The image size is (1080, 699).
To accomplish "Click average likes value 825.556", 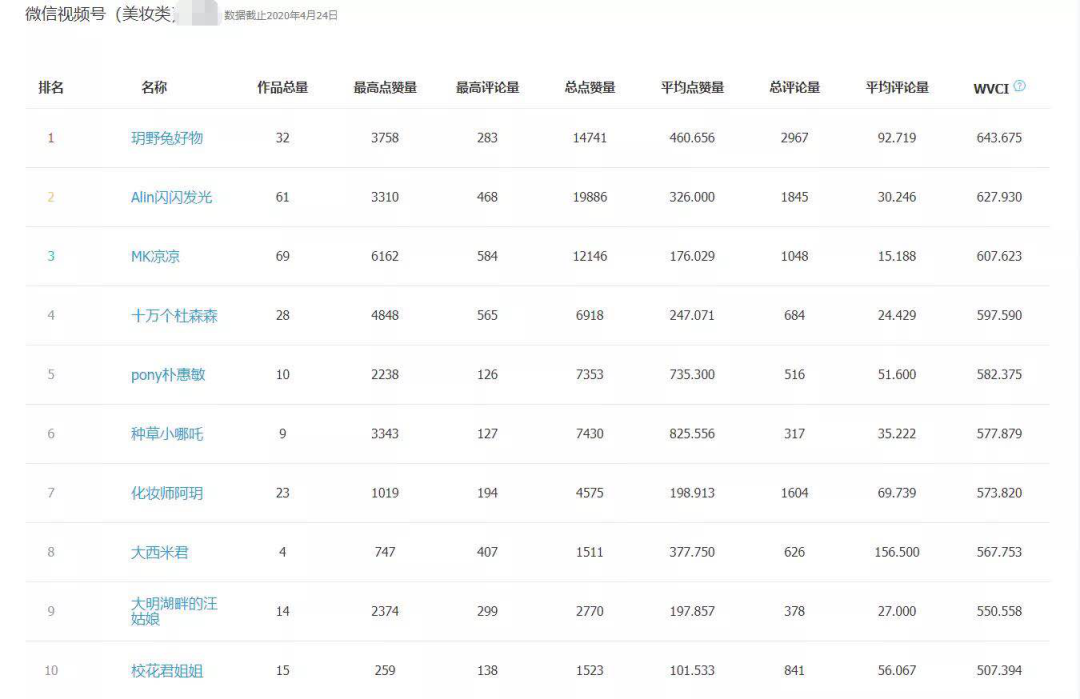I will tap(692, 434).
